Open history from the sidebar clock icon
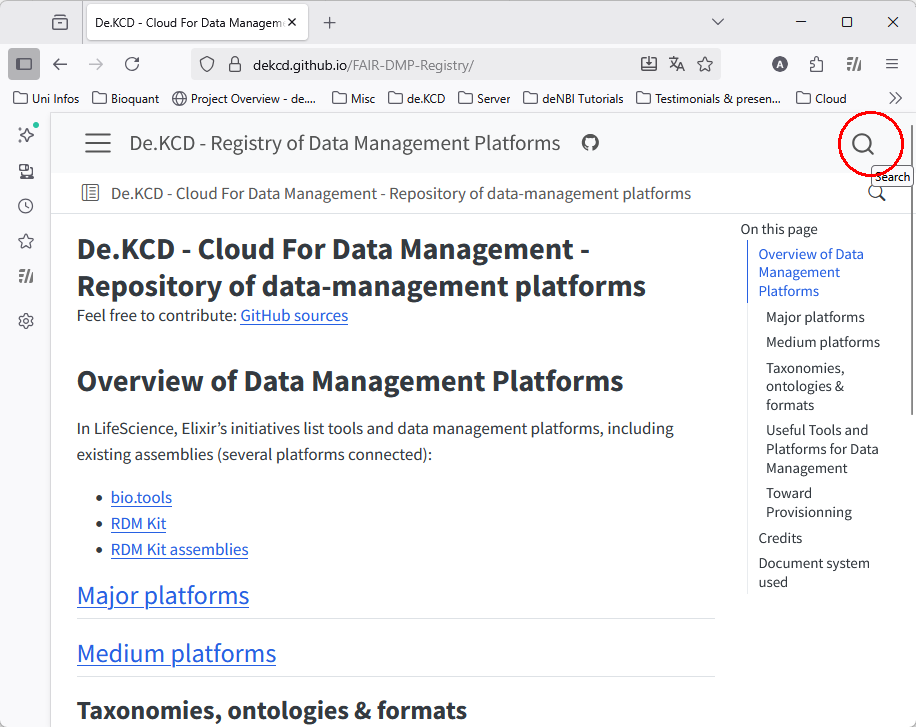Screen dimensions: 916x727 26,206
